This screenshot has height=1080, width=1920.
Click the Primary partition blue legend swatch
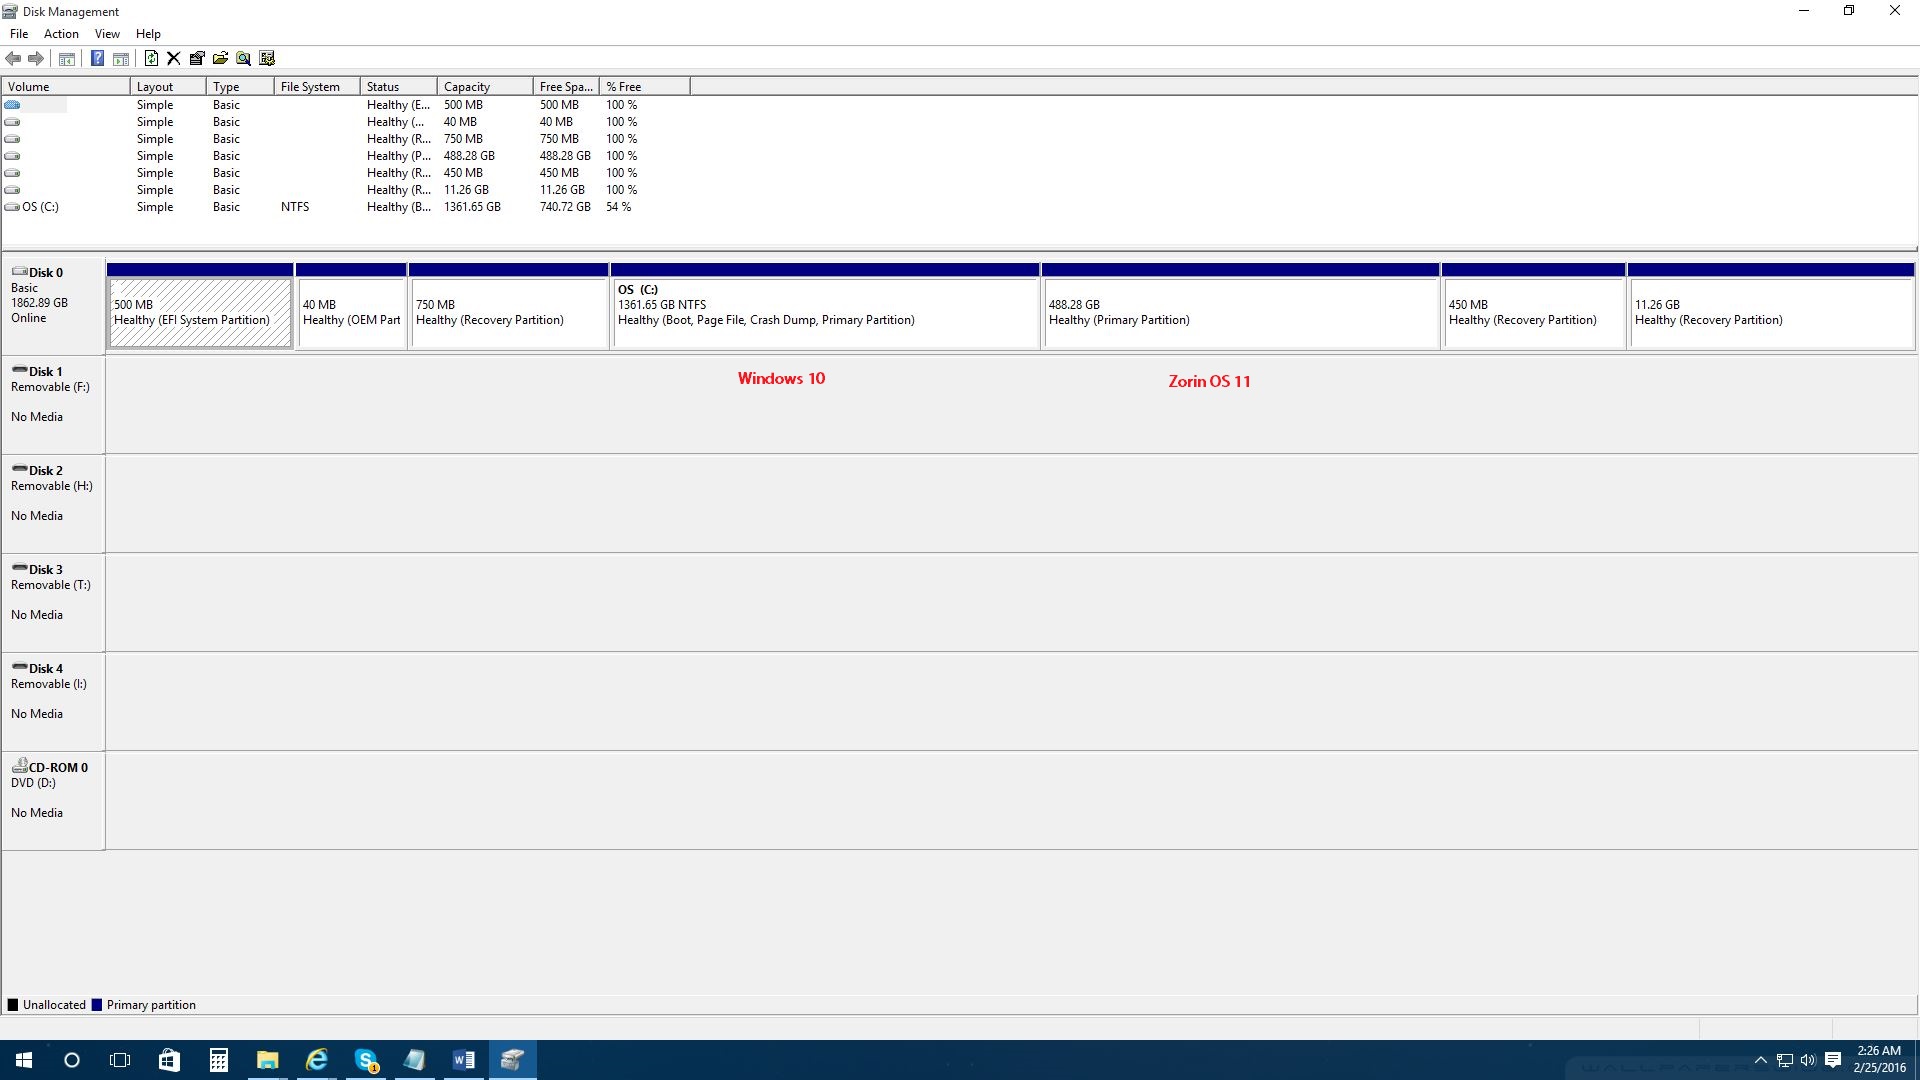(97, 1005)
